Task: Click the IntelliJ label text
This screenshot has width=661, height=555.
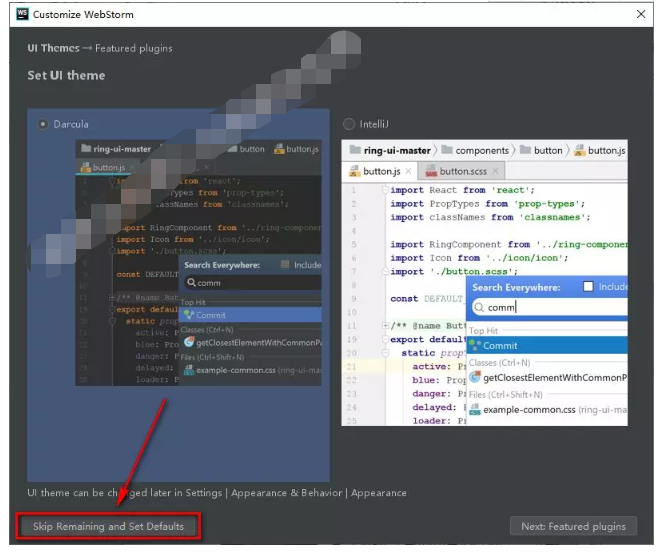Action: (x=373, y=124)
